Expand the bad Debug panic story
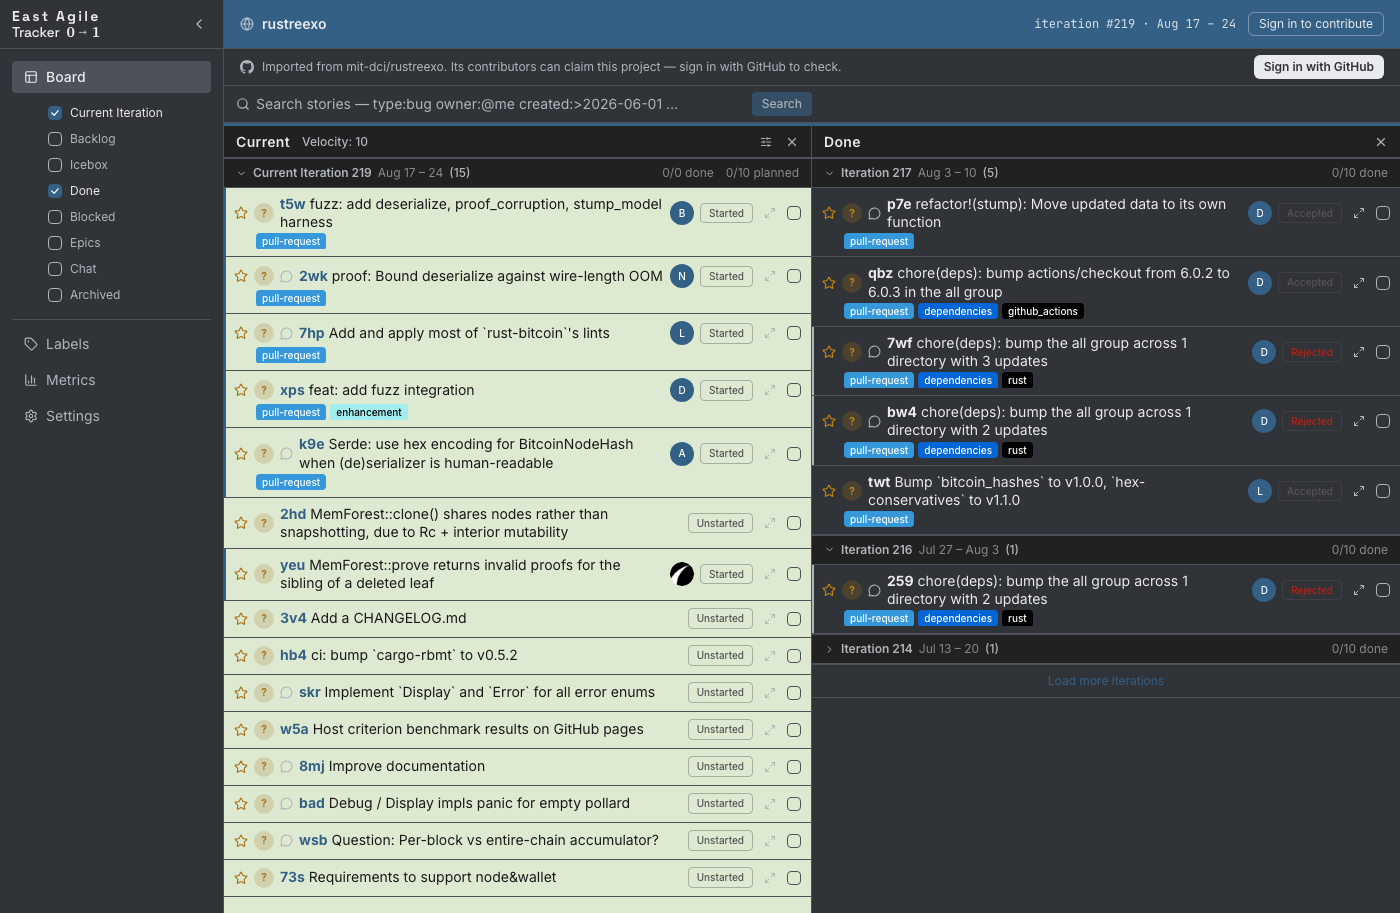The width and height of the screenshot is (1400, 913). click(770, 804)
